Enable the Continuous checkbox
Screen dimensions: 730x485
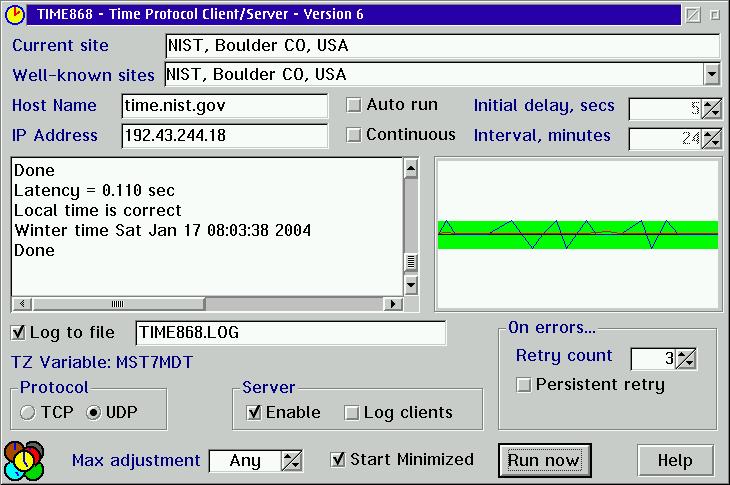[354, 135]
